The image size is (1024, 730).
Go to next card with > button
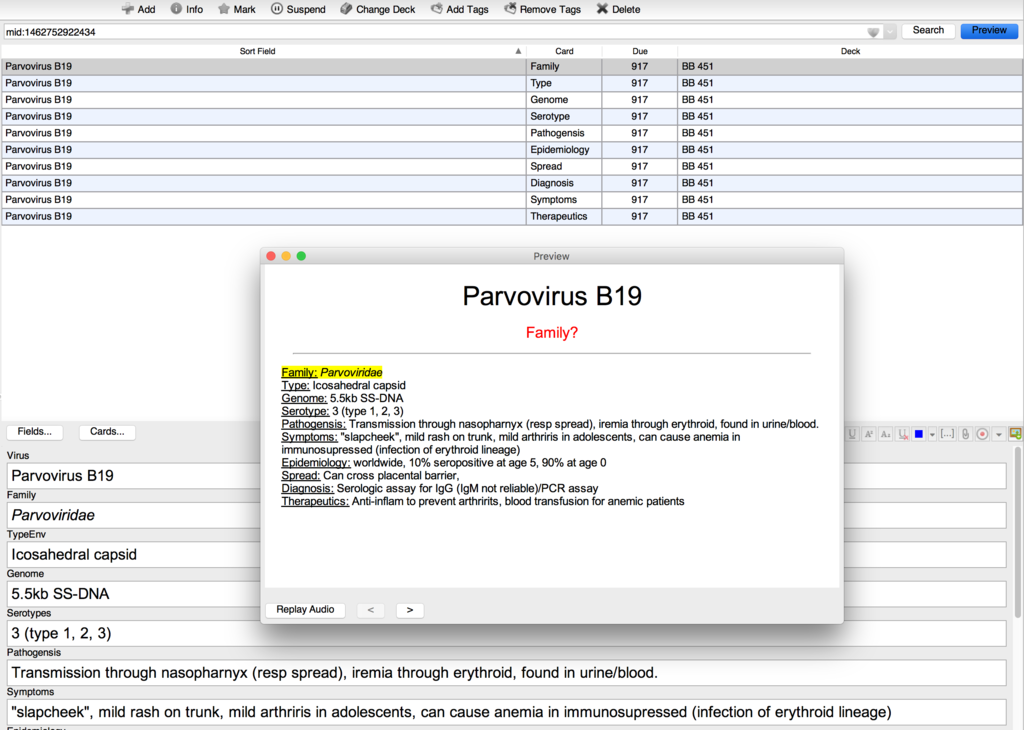[x=409, y=610]
